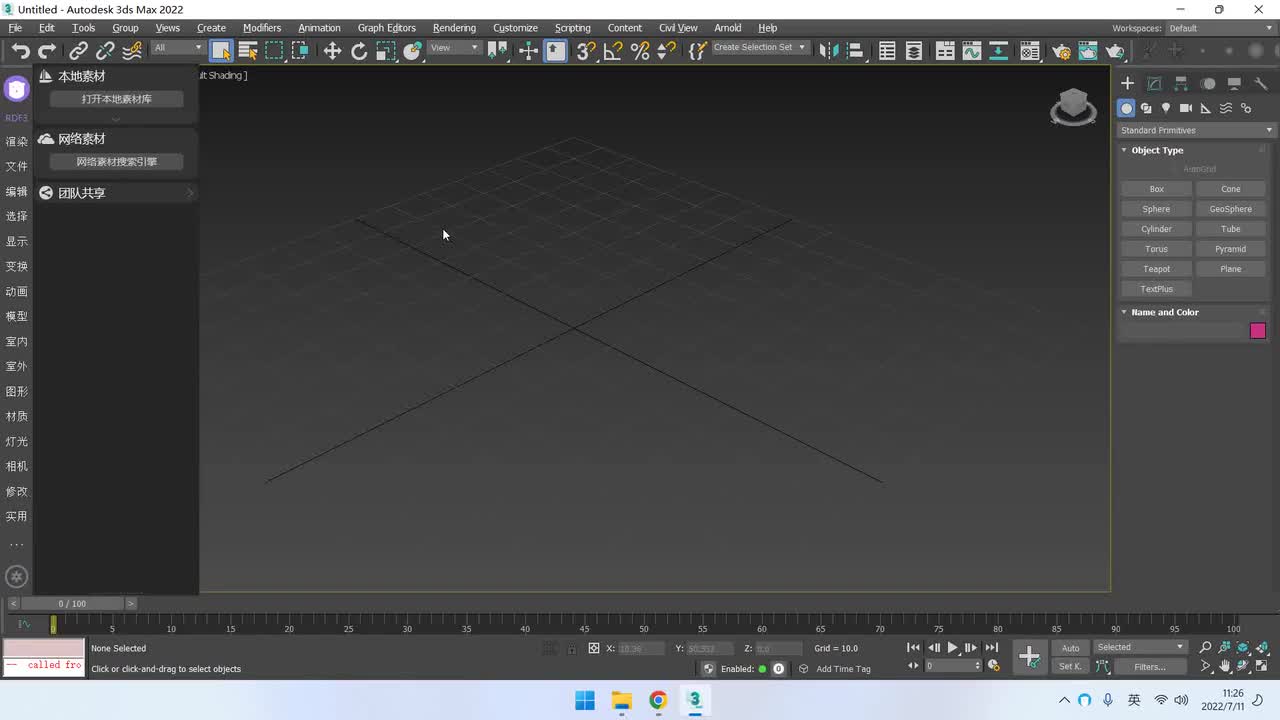
Task: Activate the Select and Link tool
Action: pos(78,51)
